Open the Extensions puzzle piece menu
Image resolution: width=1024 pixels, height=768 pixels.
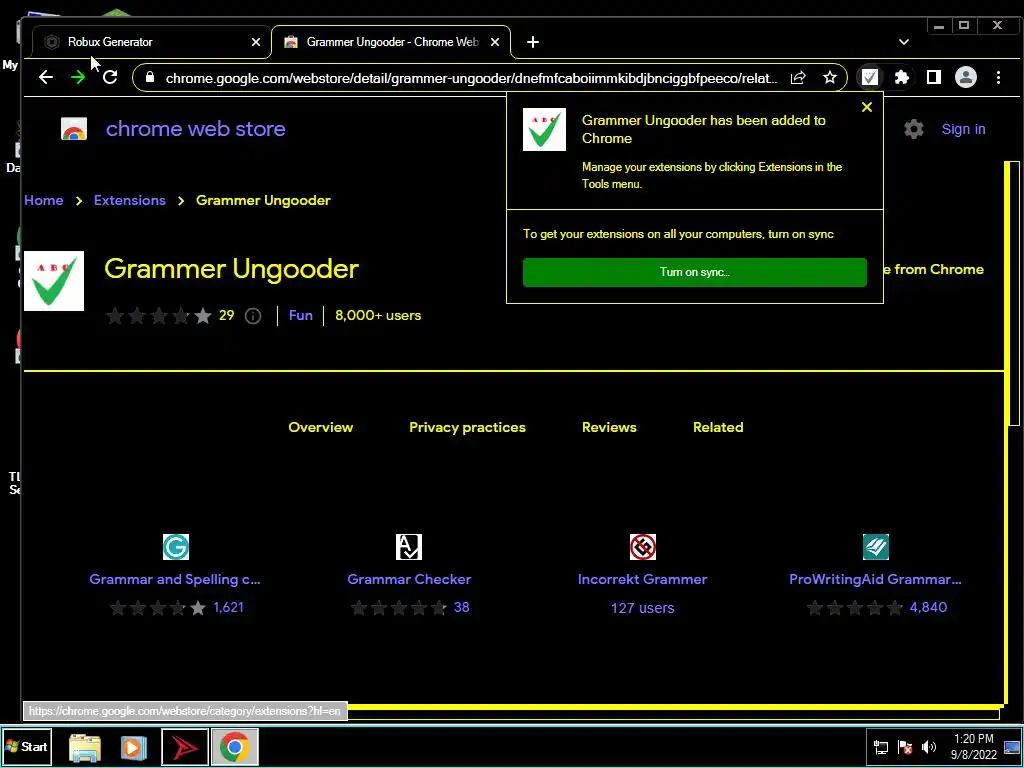pyautogui.click(x=902, y=78)
